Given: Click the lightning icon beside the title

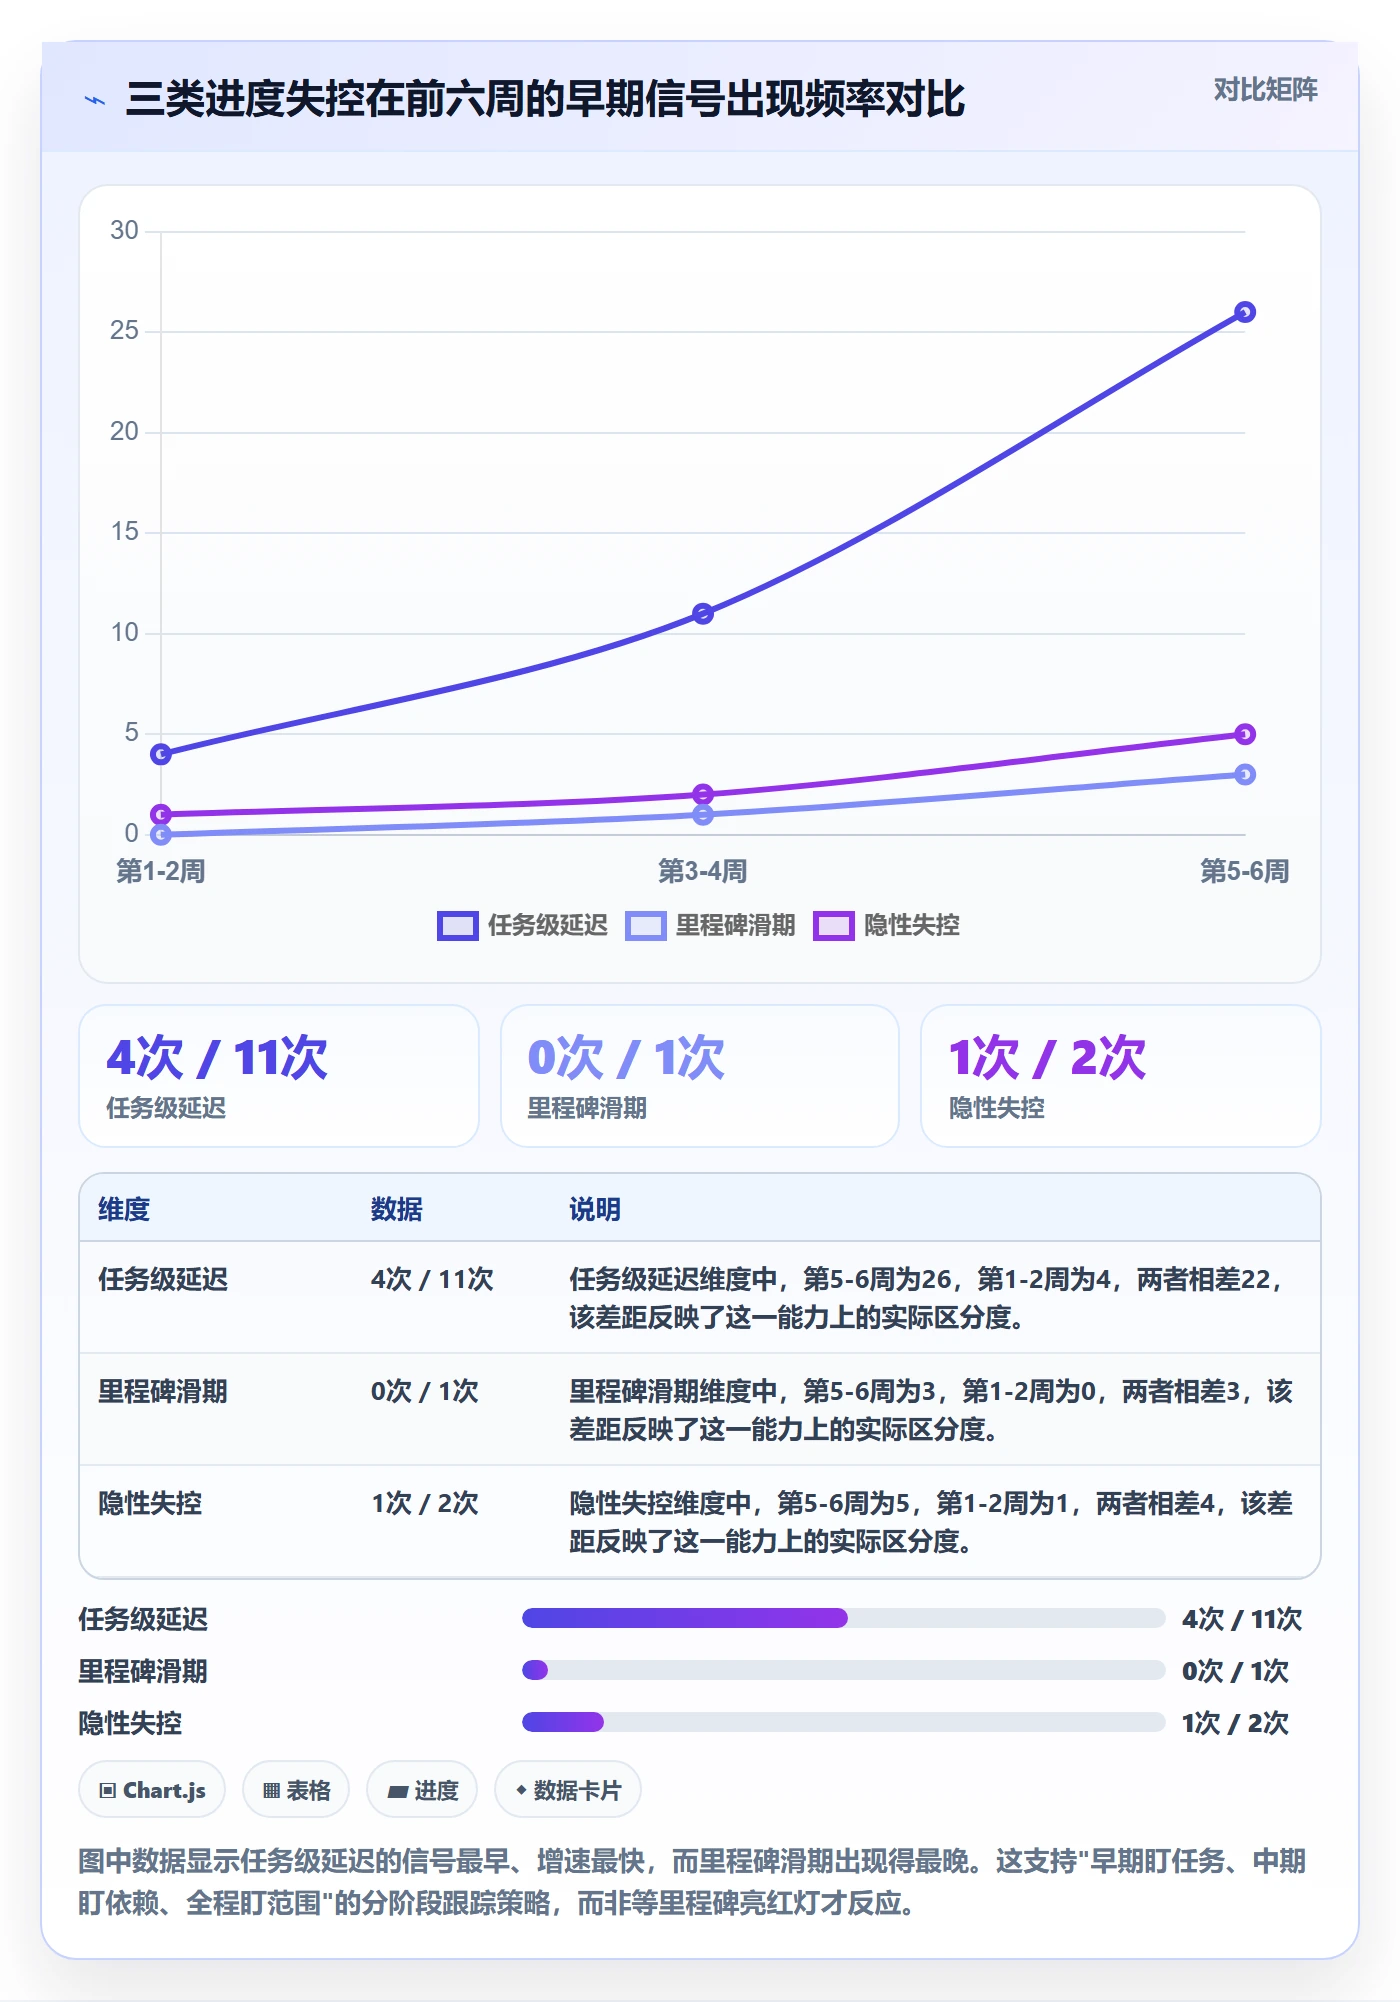Looking at the screenshot, I should [x=95, y=100].
